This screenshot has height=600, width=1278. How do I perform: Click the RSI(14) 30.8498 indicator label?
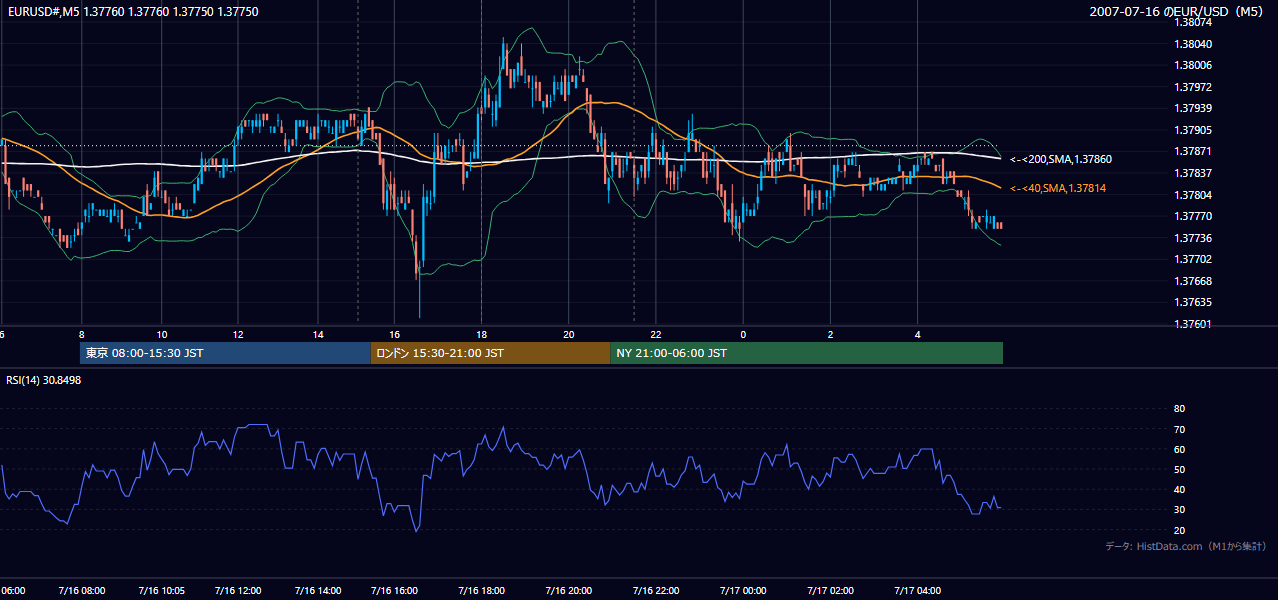44,380
